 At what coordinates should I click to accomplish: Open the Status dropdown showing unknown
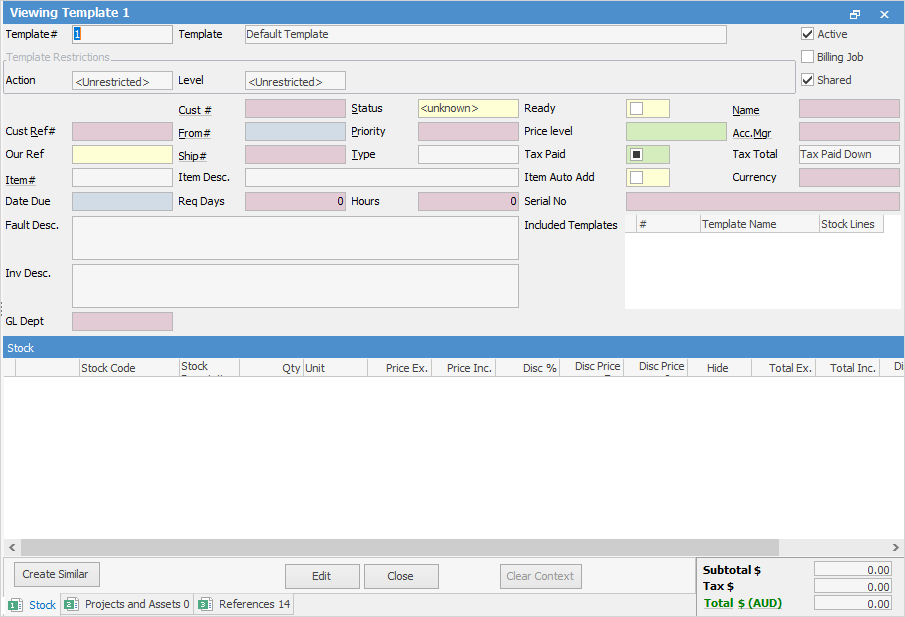[x=468, y=108]
